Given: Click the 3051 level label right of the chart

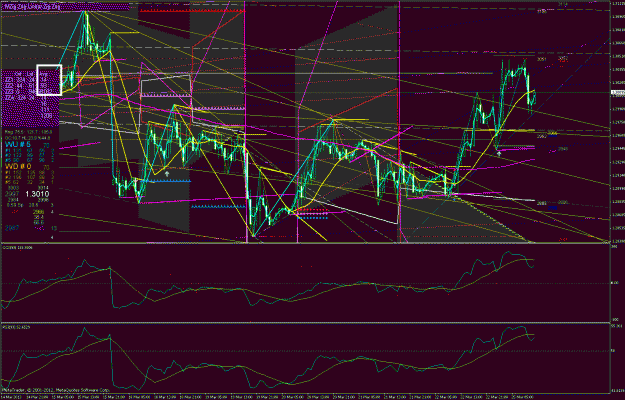Looking at the screenshot, I should [x=541, y=59].
